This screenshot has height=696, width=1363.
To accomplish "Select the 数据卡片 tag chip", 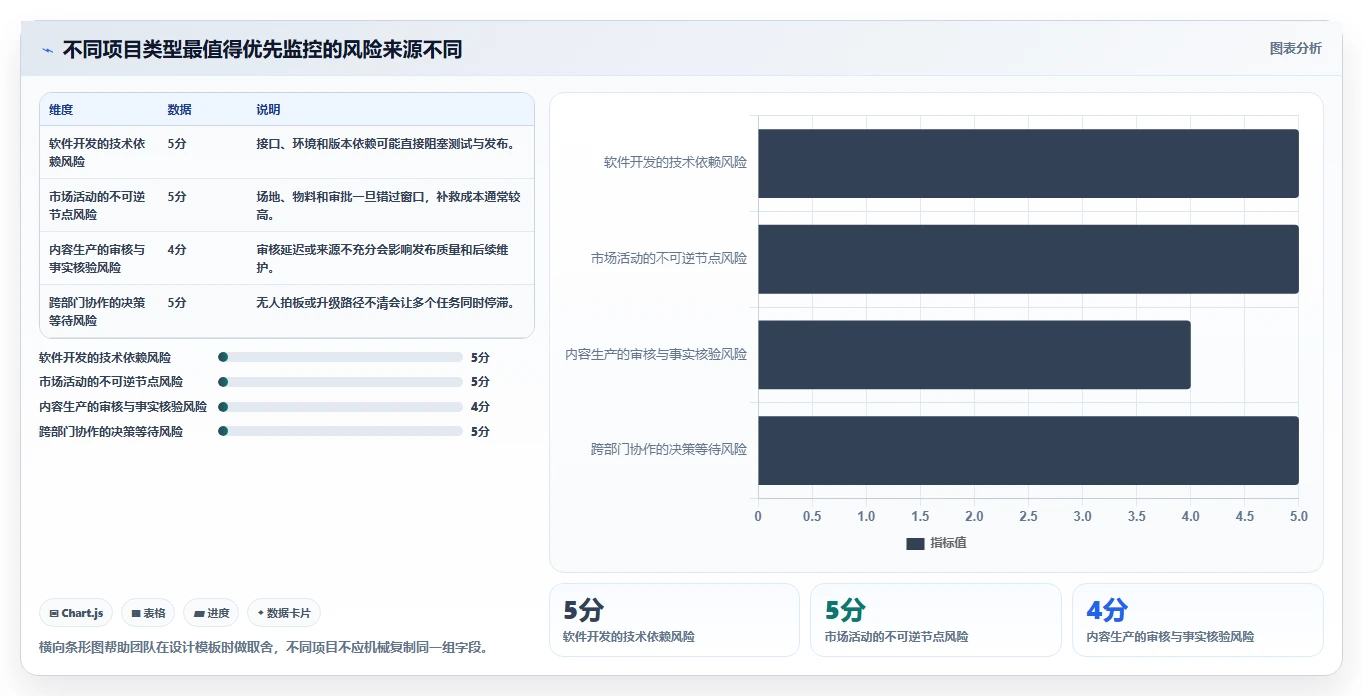I will tap(284, 613).
